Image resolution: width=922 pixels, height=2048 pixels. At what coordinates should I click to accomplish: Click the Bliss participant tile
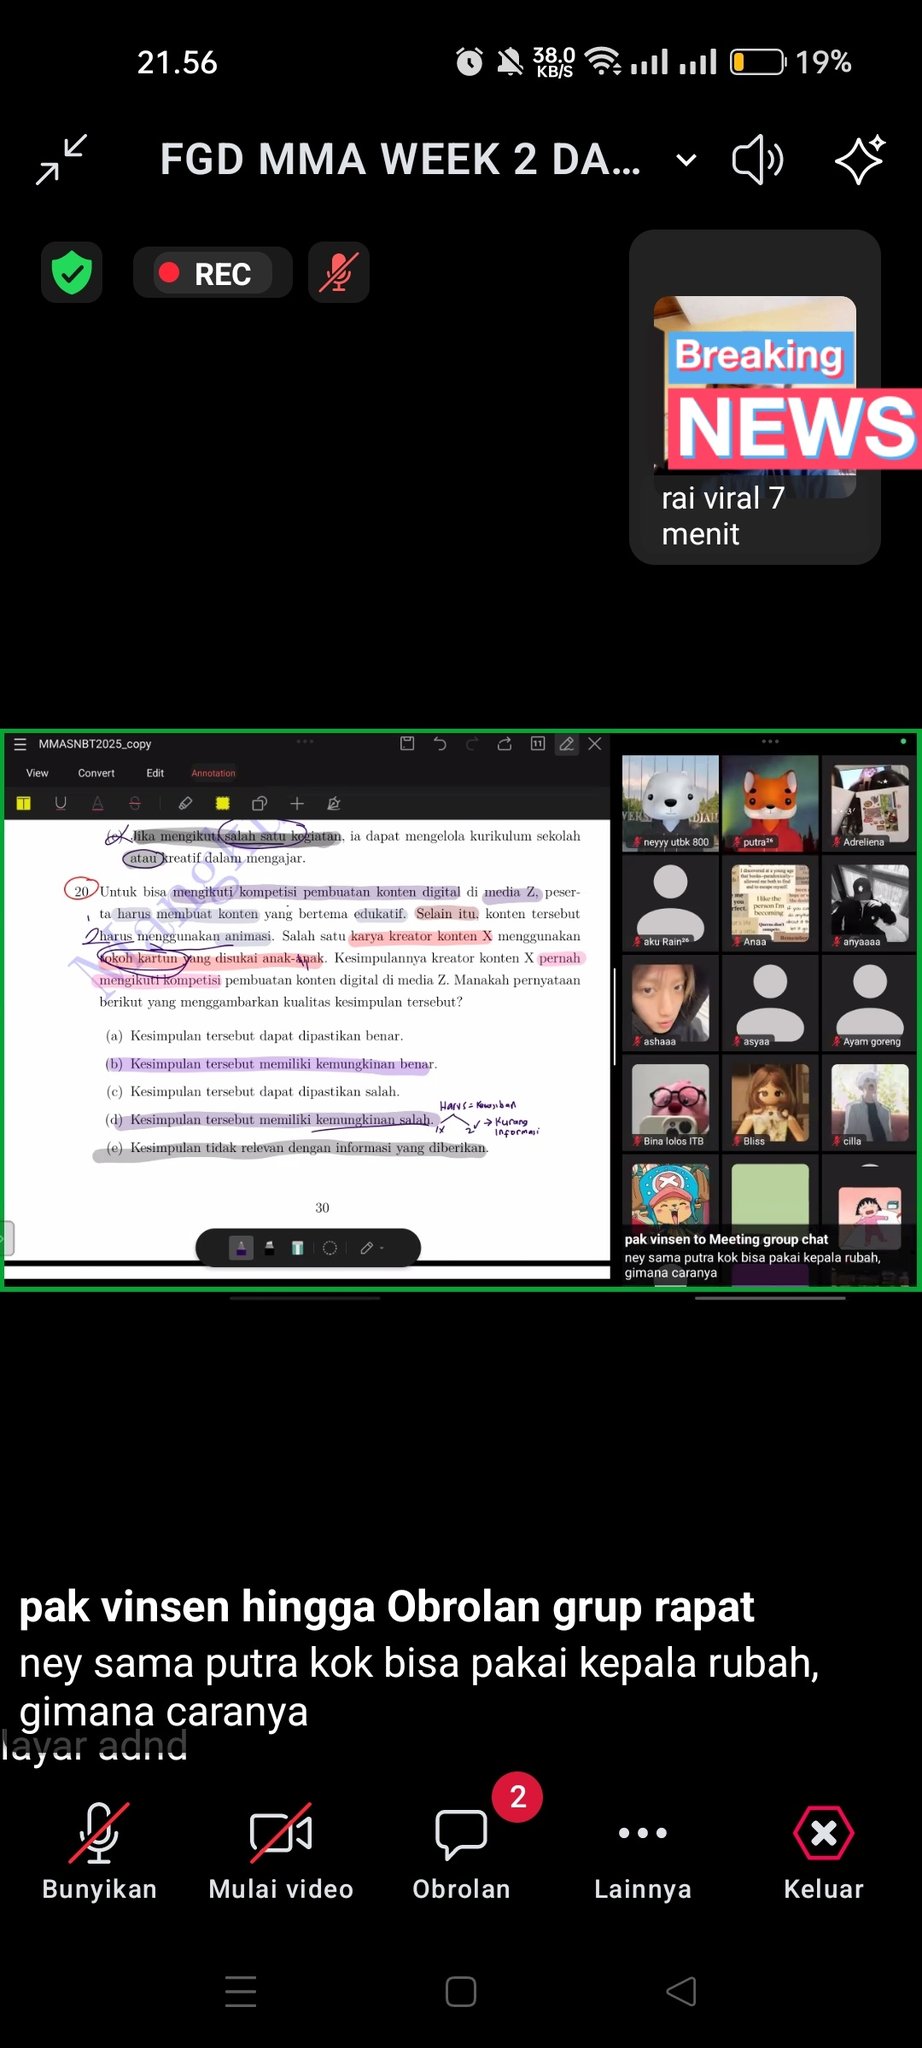(x=770, y=1102)
